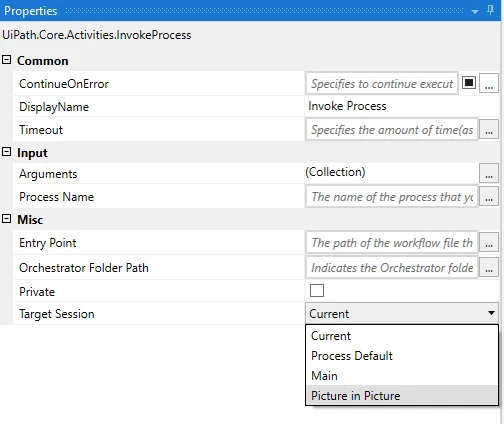Viewport: 504px width, 424px height.
Task: Click the (Collection) value text
Action: pos(335,172)
